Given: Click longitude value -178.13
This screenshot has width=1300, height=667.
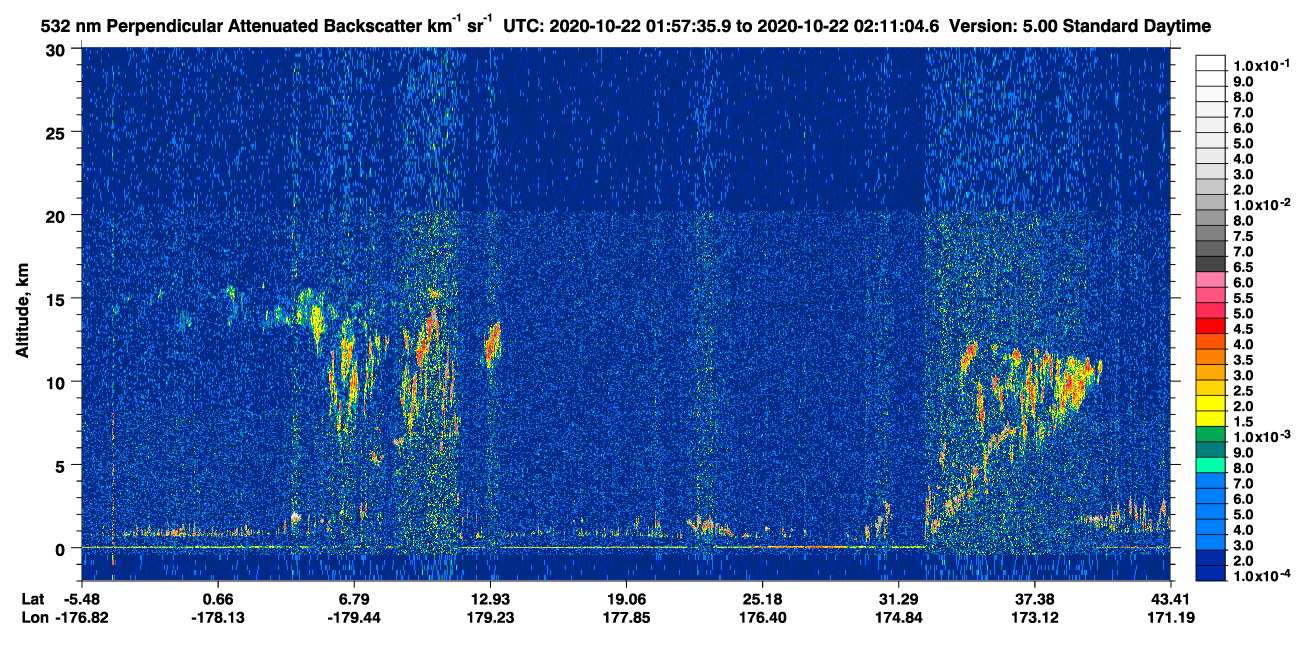Looking at the screenshot, I should coord(217,617).
